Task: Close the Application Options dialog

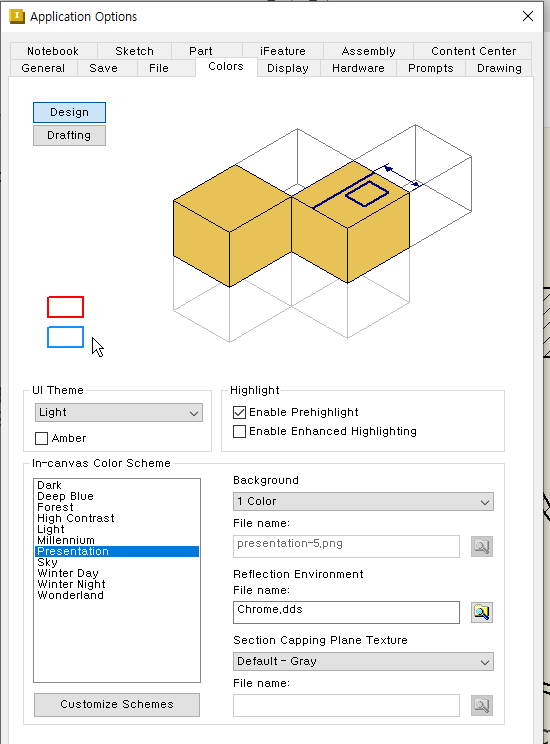Action: point(528,16)
